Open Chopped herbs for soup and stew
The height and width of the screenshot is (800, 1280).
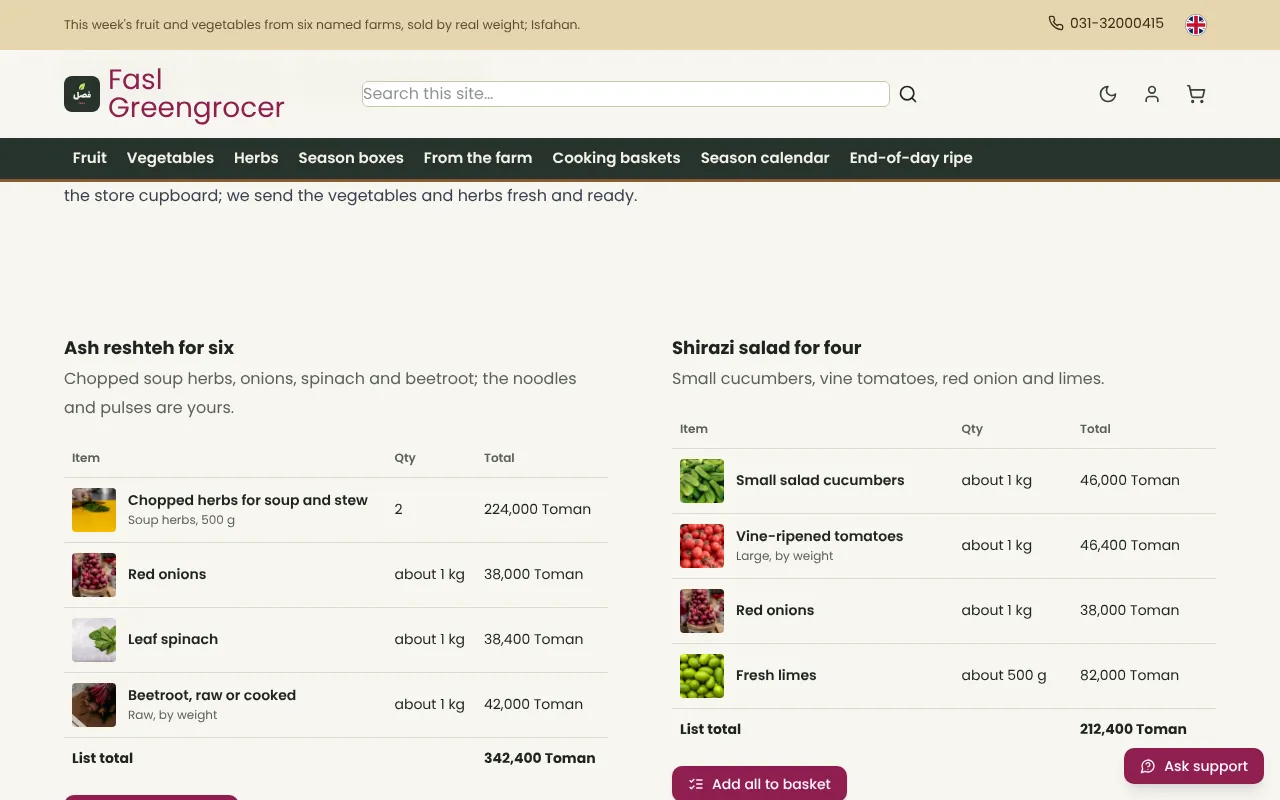248,500
